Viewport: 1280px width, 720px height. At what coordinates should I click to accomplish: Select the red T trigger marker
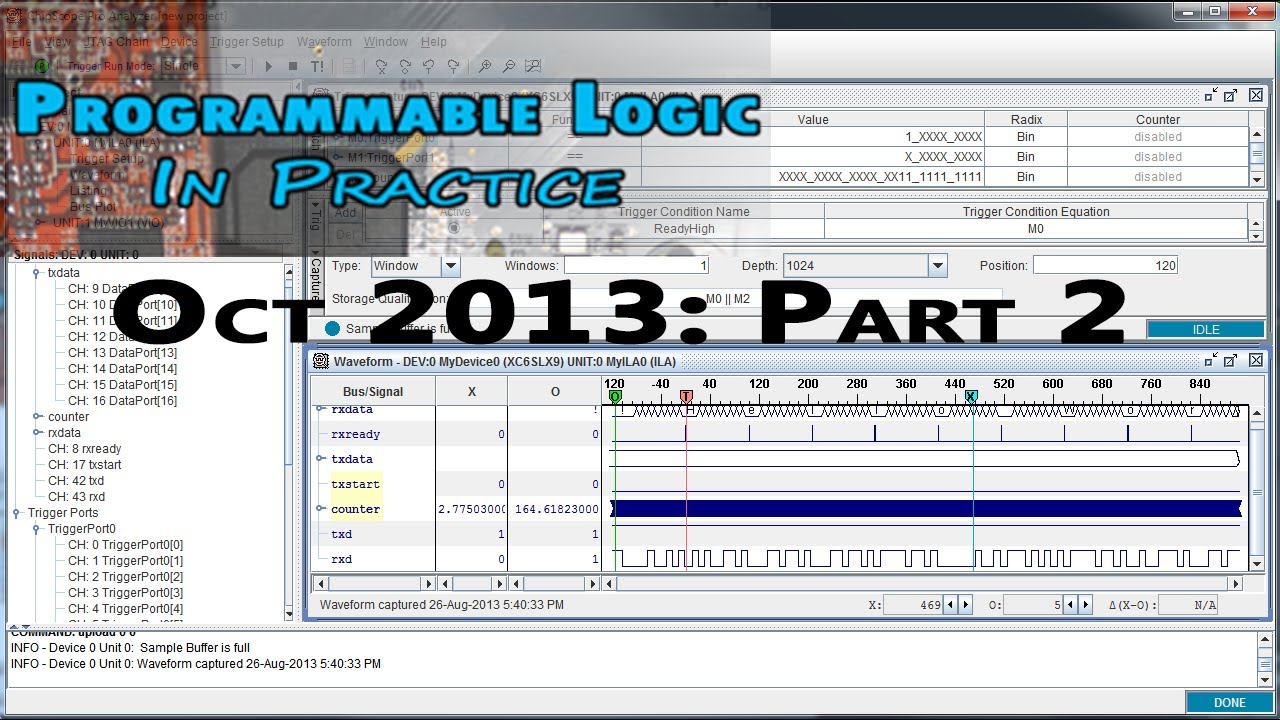click(686, 397)
